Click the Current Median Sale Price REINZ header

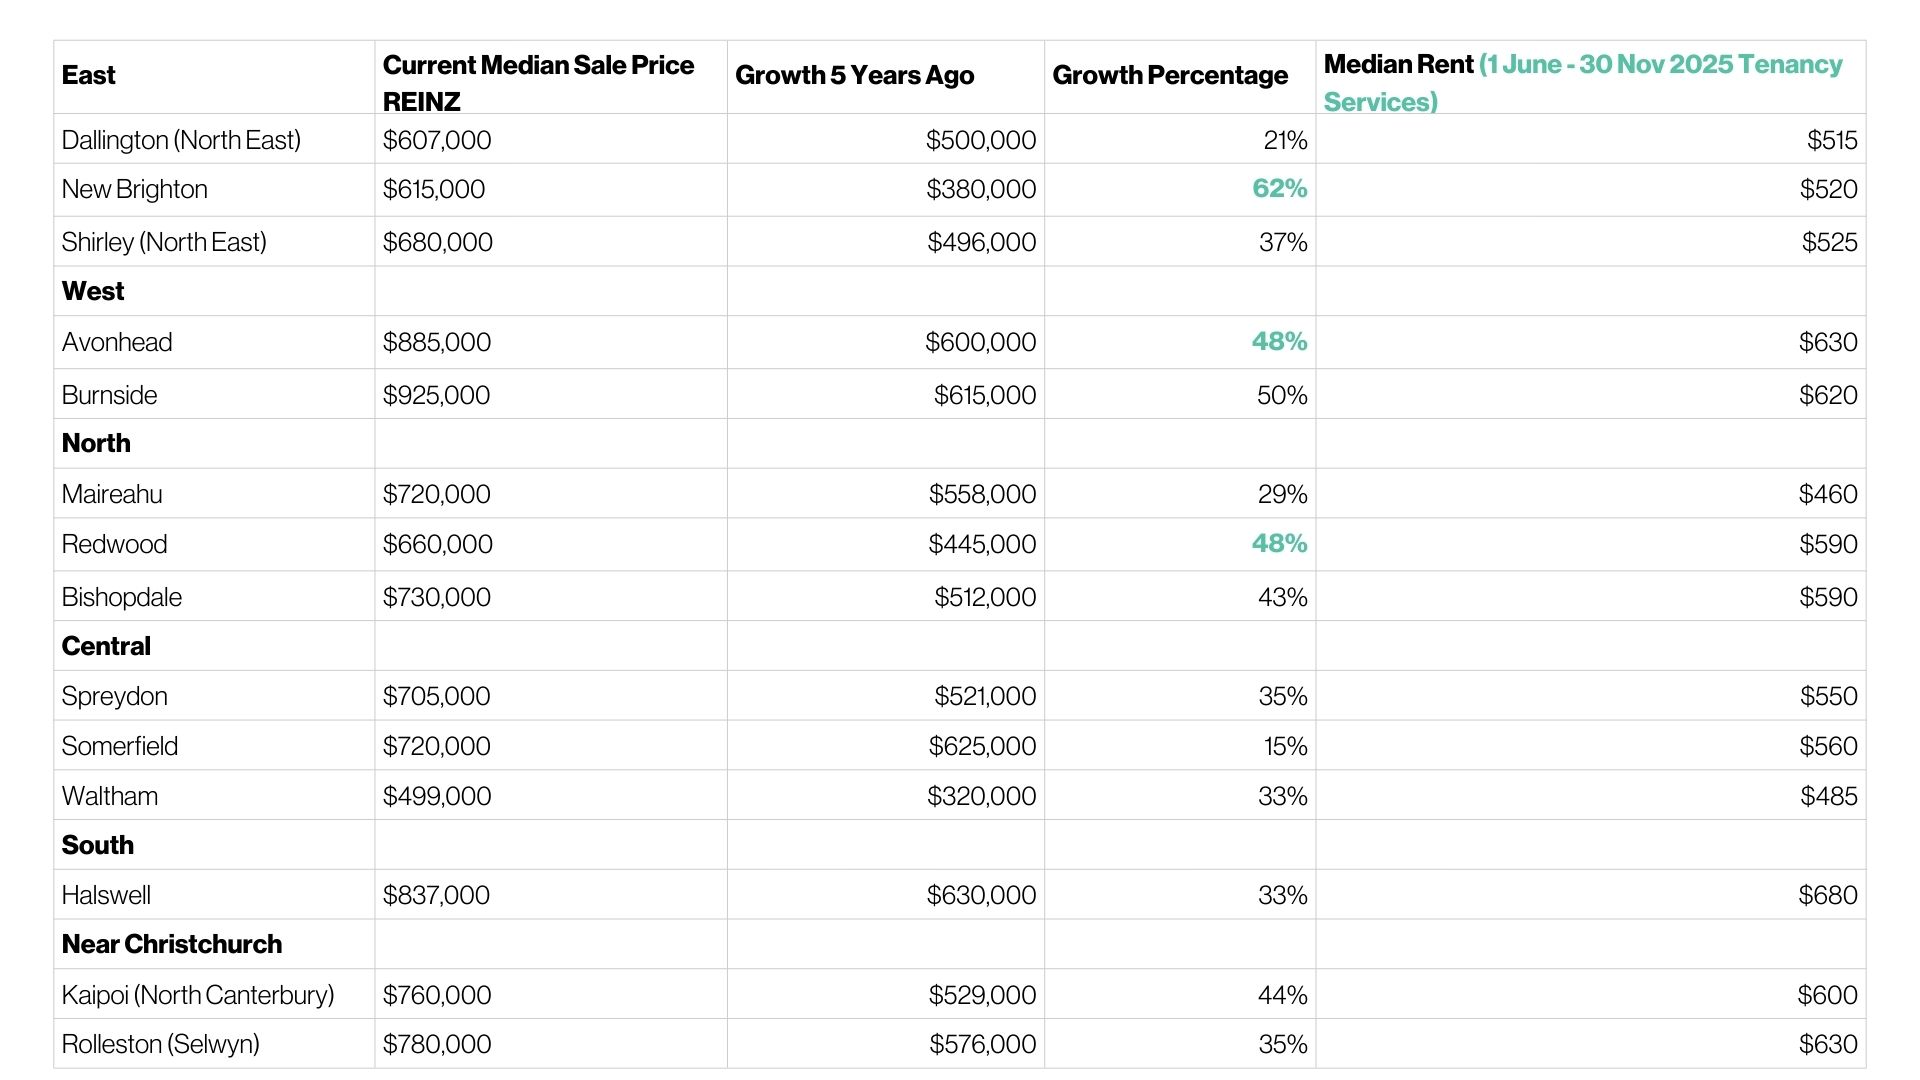point(538,83)
